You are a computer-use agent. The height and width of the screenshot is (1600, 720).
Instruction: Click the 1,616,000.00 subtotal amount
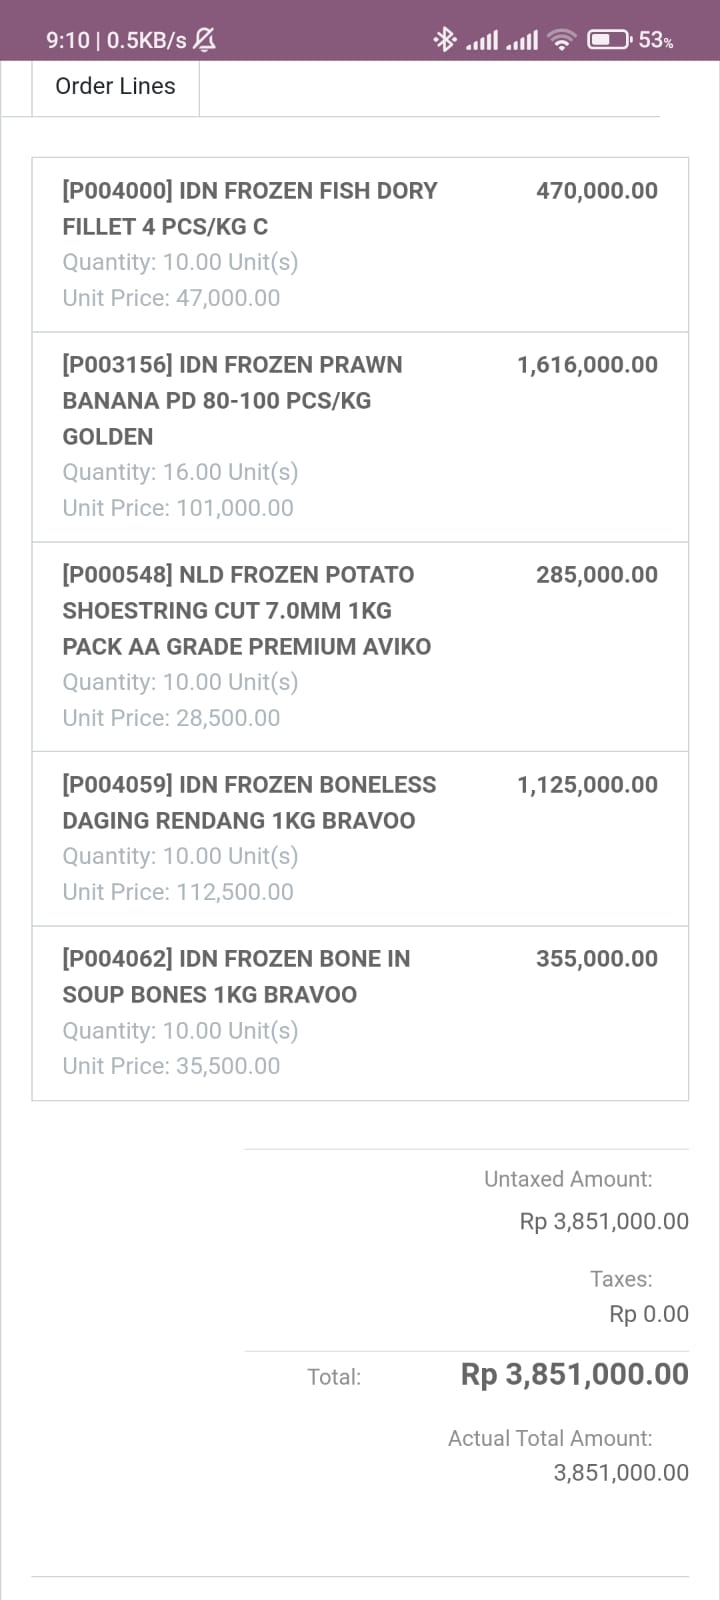click(x=587, y=365)
